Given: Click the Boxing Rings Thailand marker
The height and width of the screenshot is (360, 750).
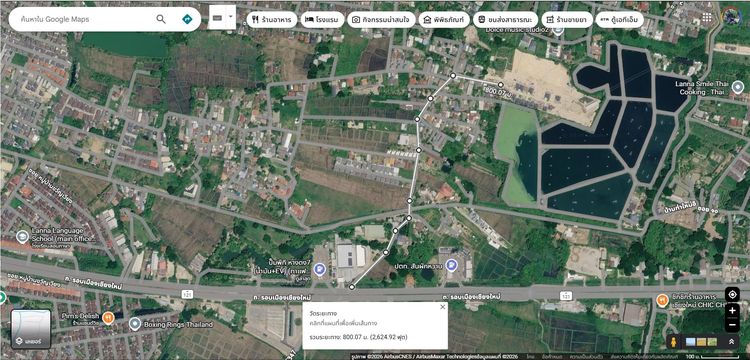Looking at the screenshot, I should (x=135, y=324).
